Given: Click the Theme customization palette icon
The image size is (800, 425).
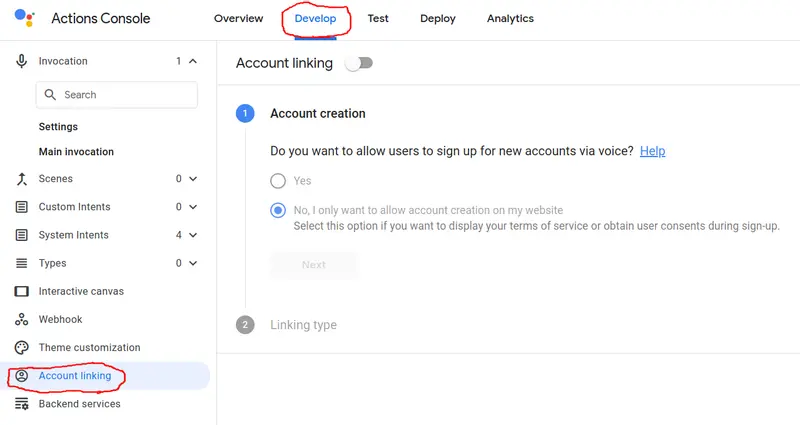Looking at the screenshot, I should [21, 347].
